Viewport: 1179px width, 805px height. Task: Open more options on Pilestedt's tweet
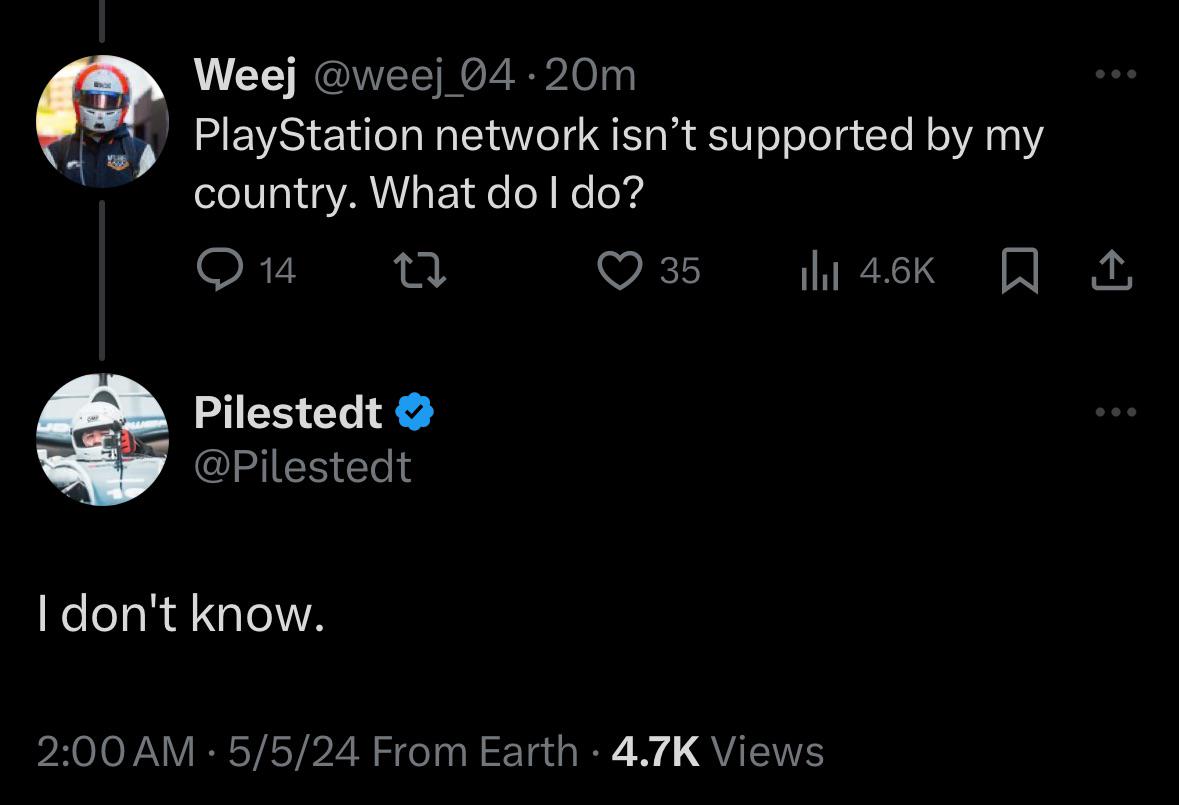(1115, 412)
